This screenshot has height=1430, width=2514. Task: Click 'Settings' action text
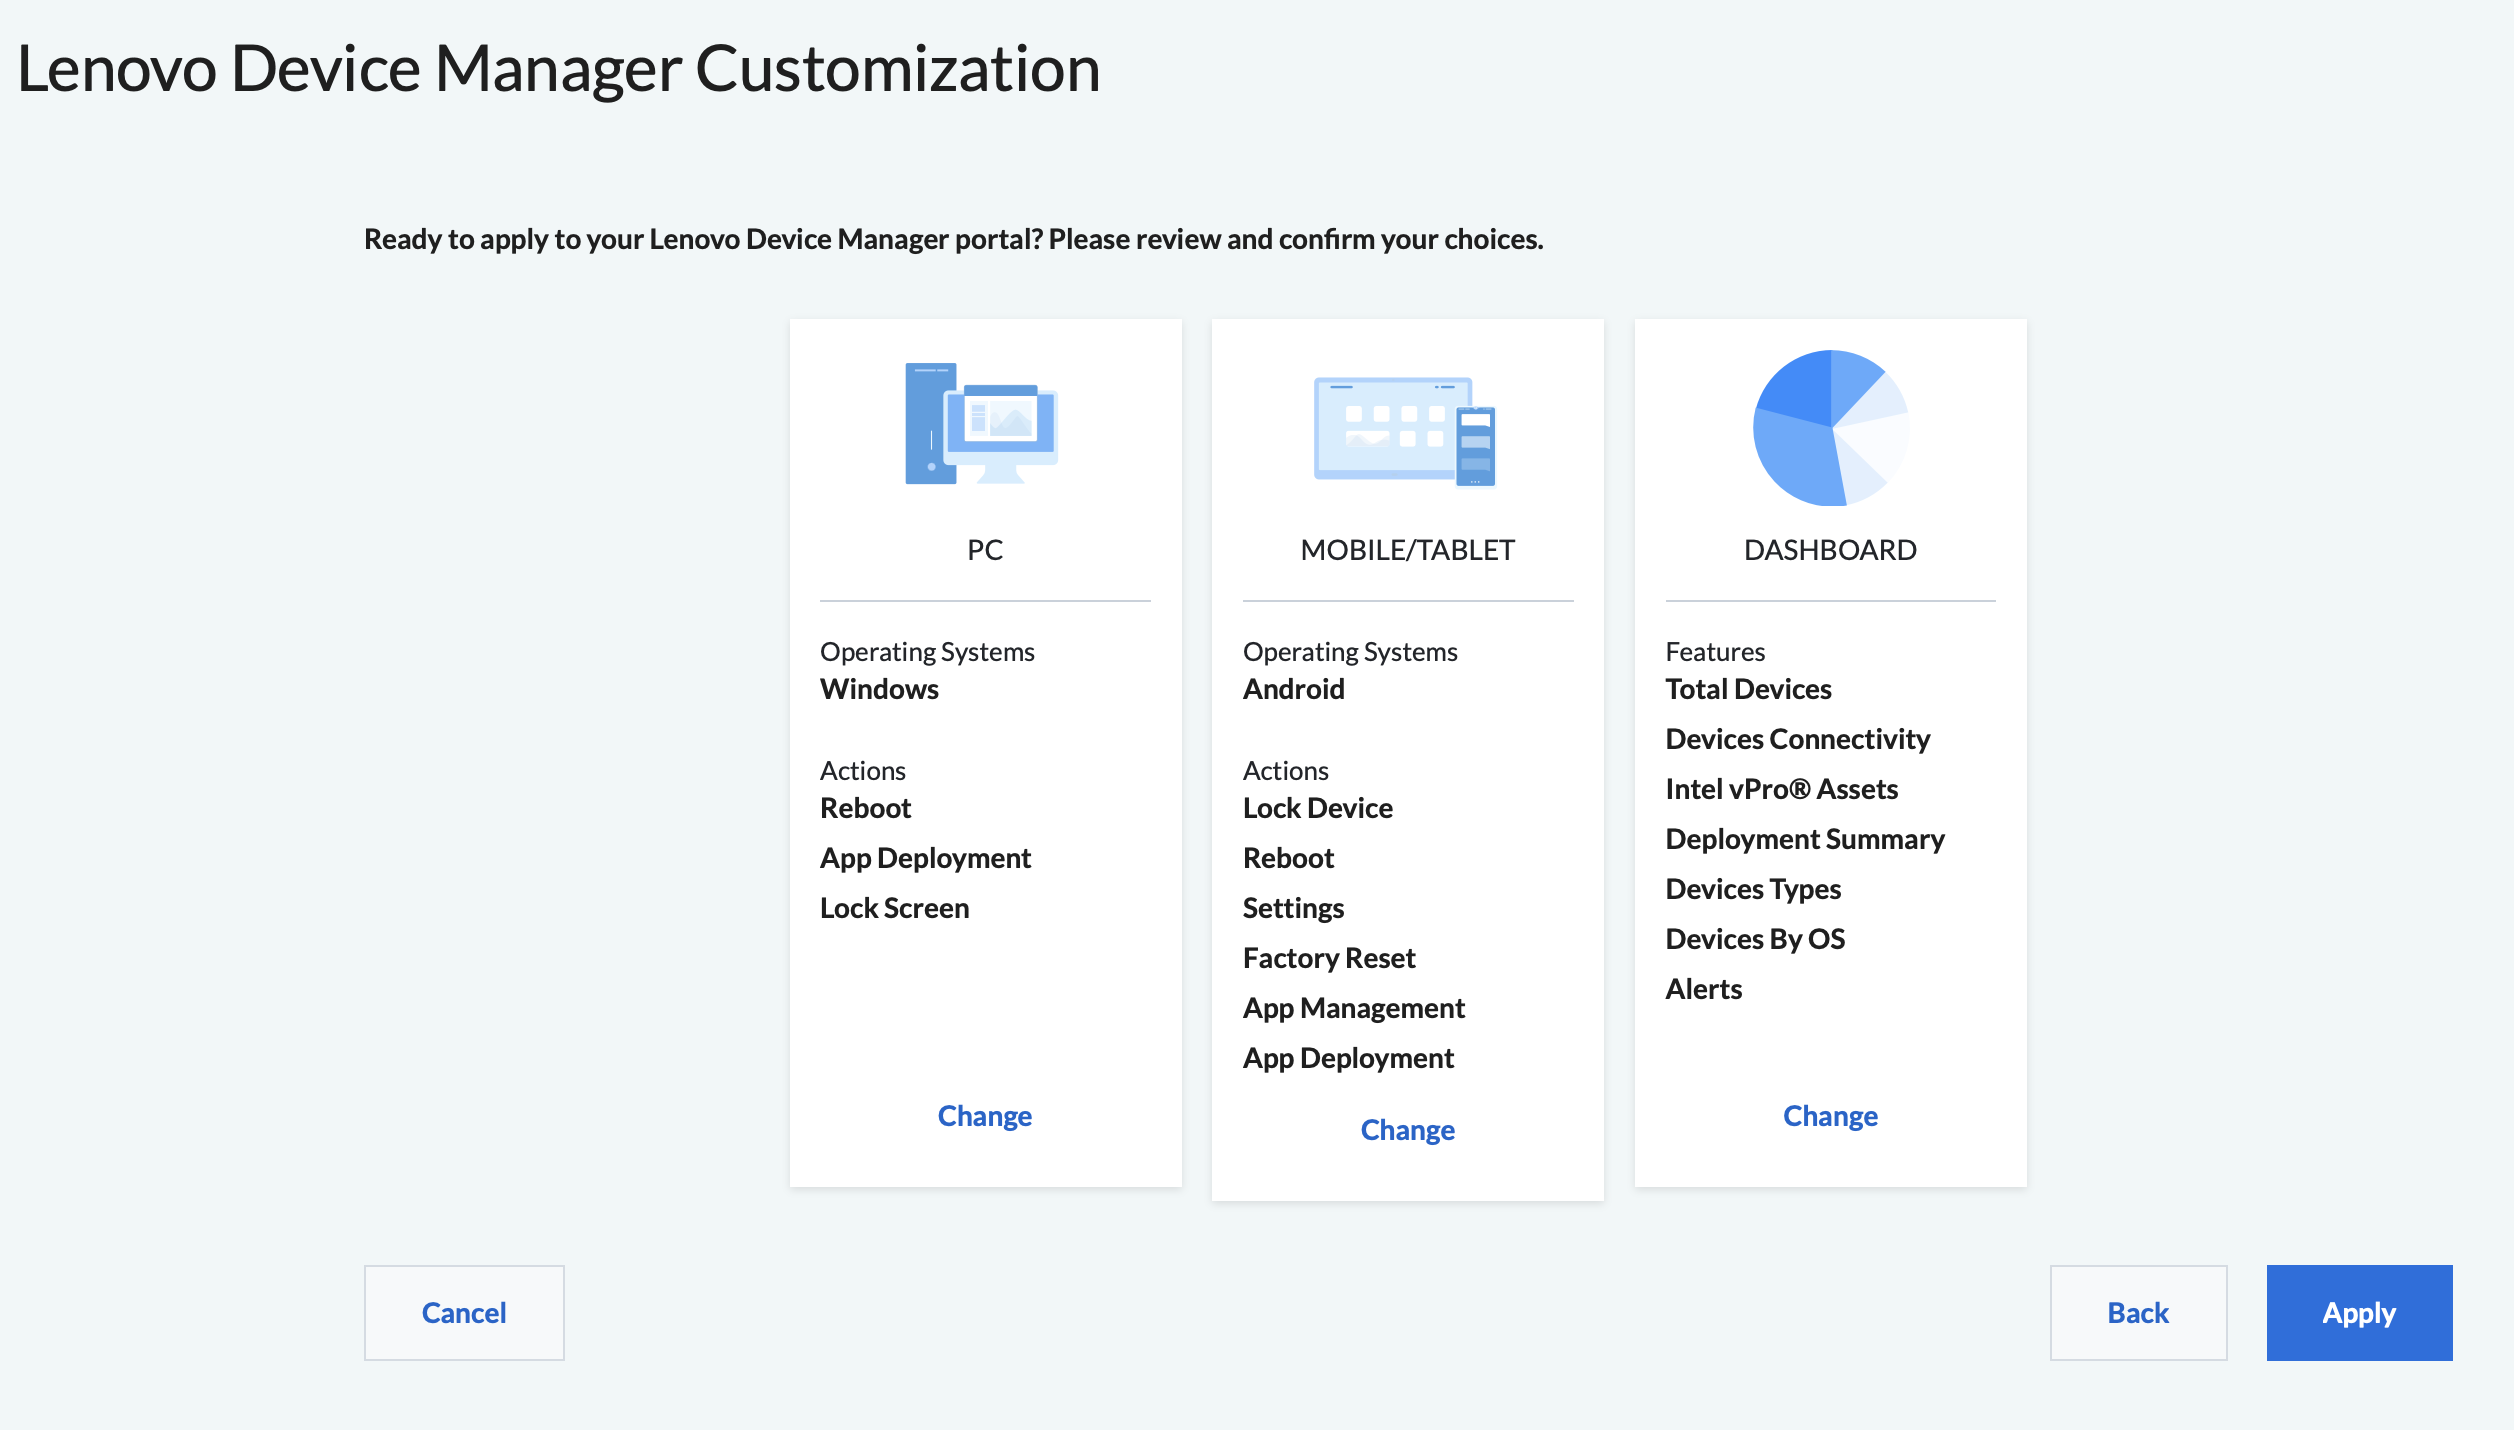coord(1293,908)
